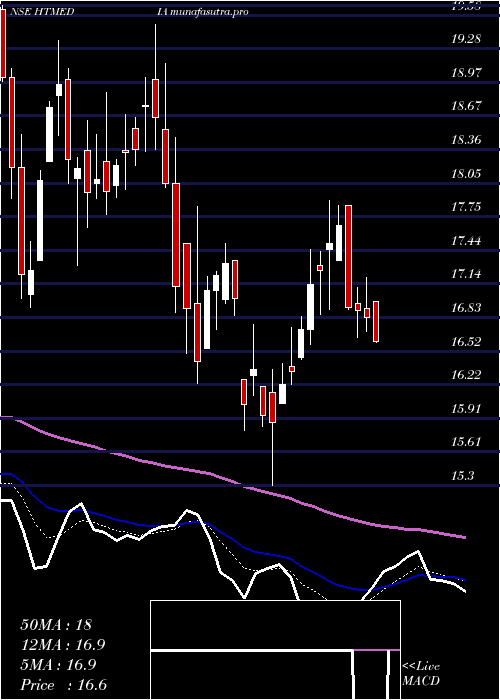Select the 18.67 price level label
The width and height of the screenshot is (500, 700).
pos(466,106)
